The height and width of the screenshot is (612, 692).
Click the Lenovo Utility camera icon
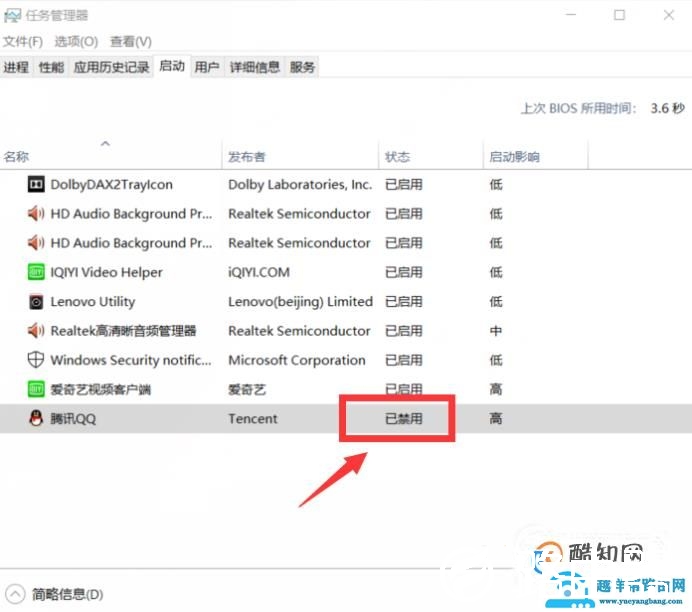(x=36, y=302)
